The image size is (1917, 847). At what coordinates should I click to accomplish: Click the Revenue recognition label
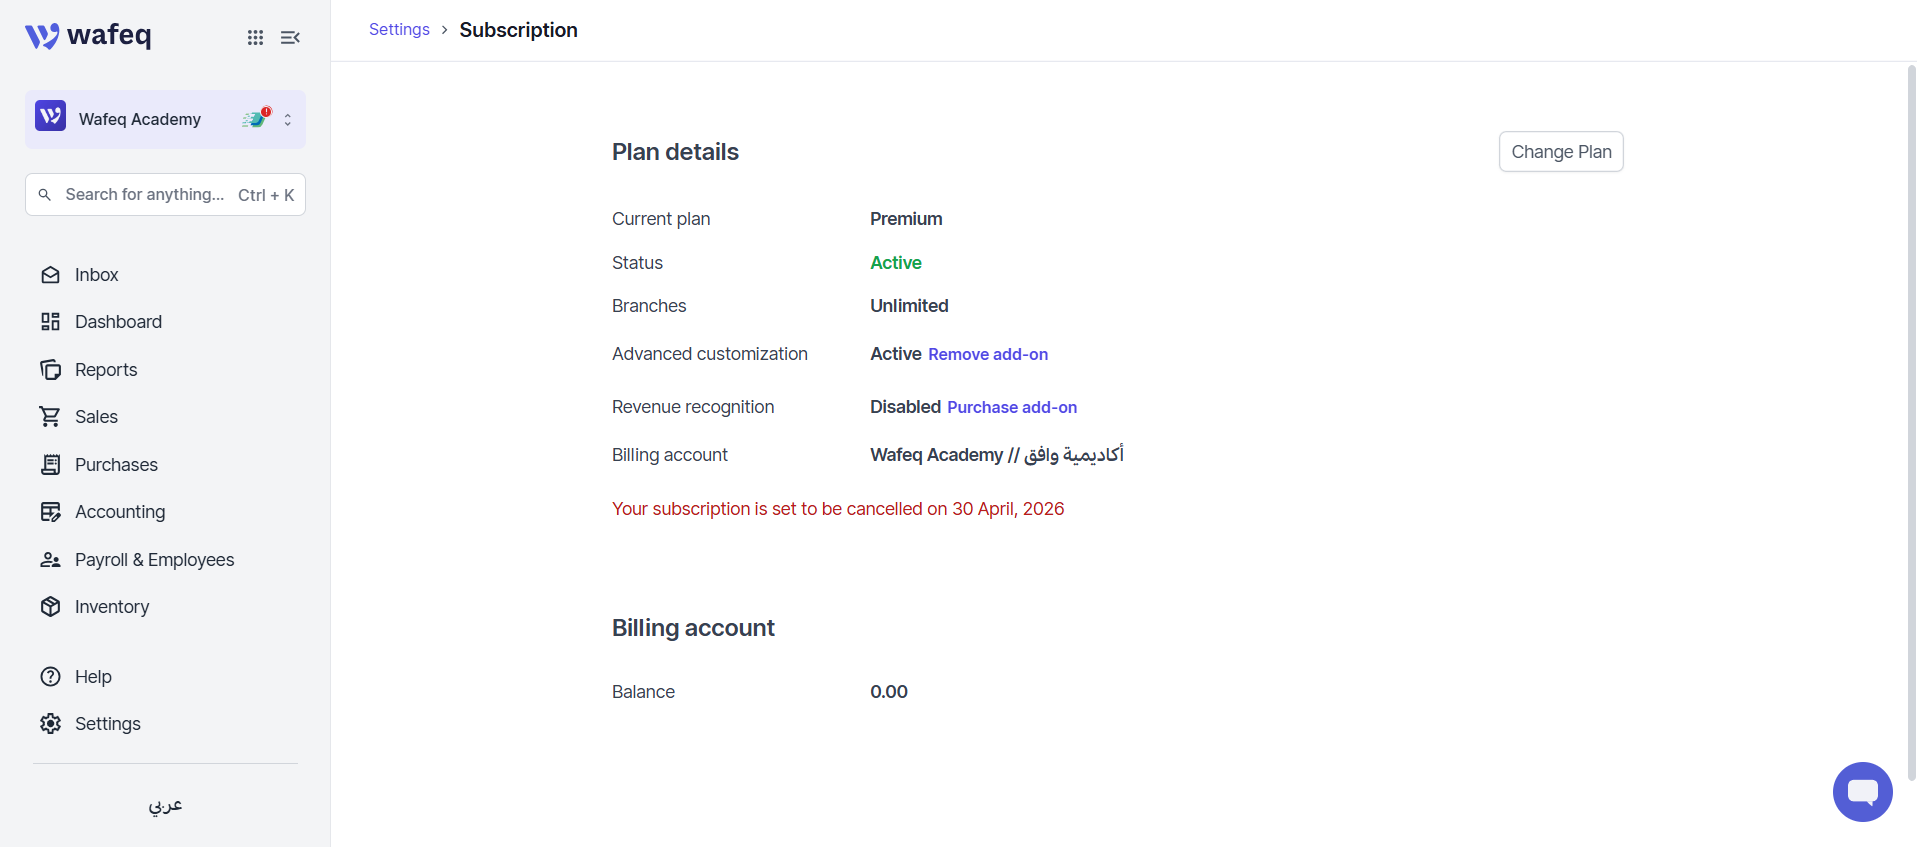pyautogui.click(x=693, y=407)
